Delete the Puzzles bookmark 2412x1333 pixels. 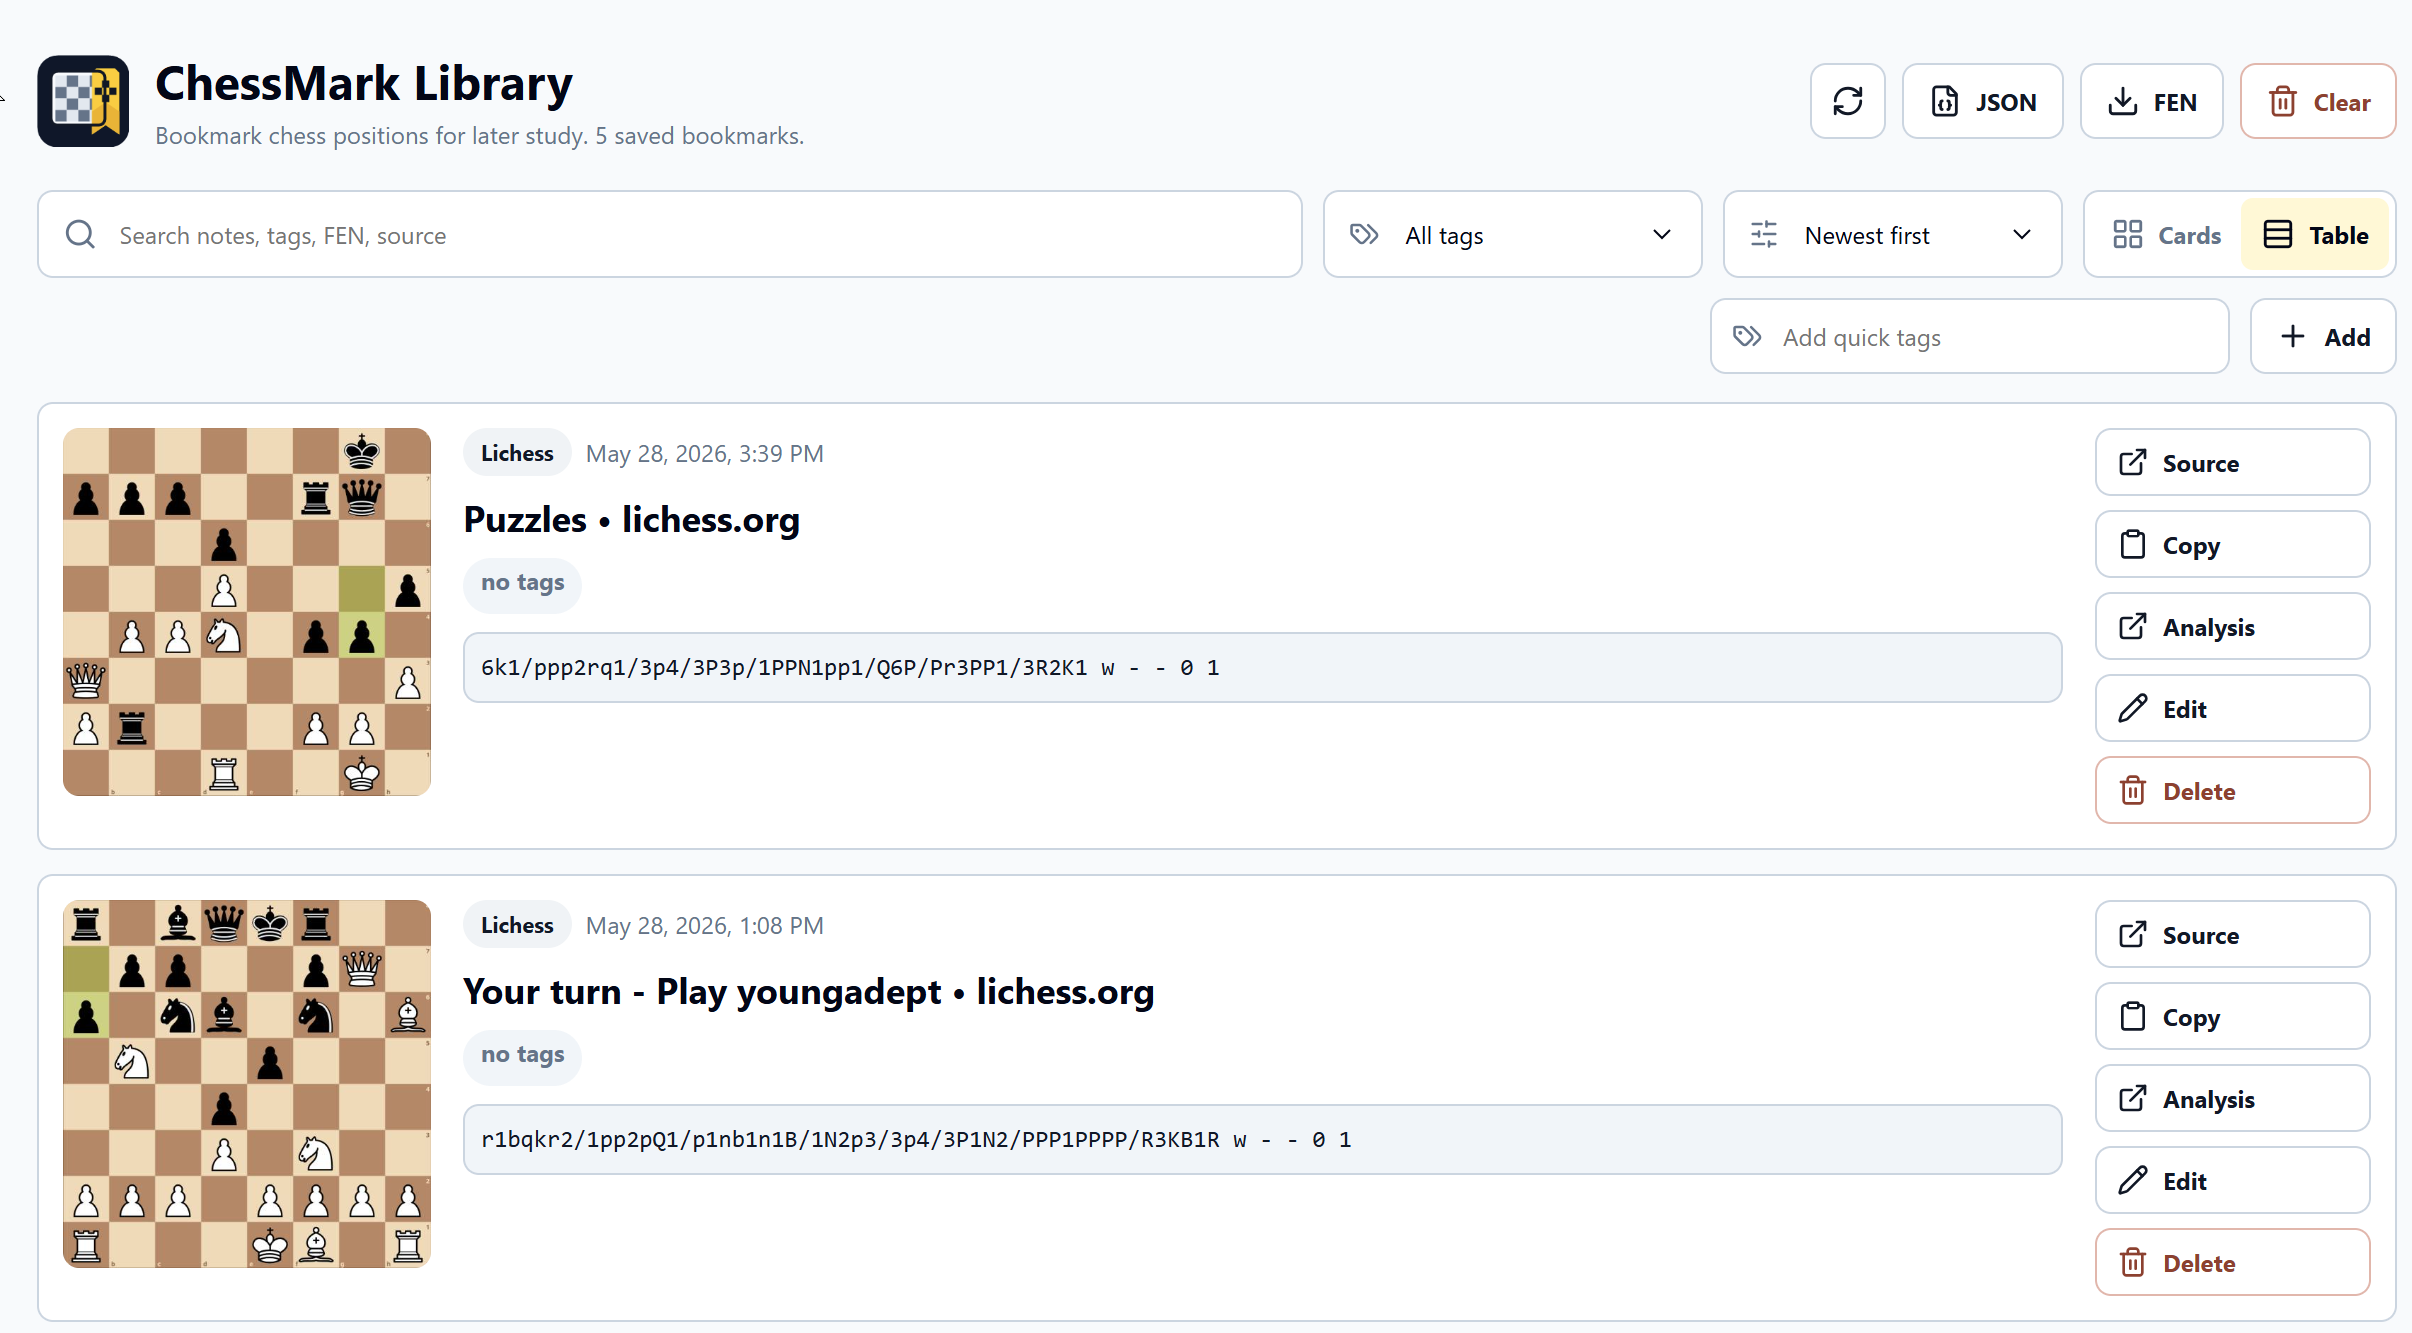tap(2232, 791)
